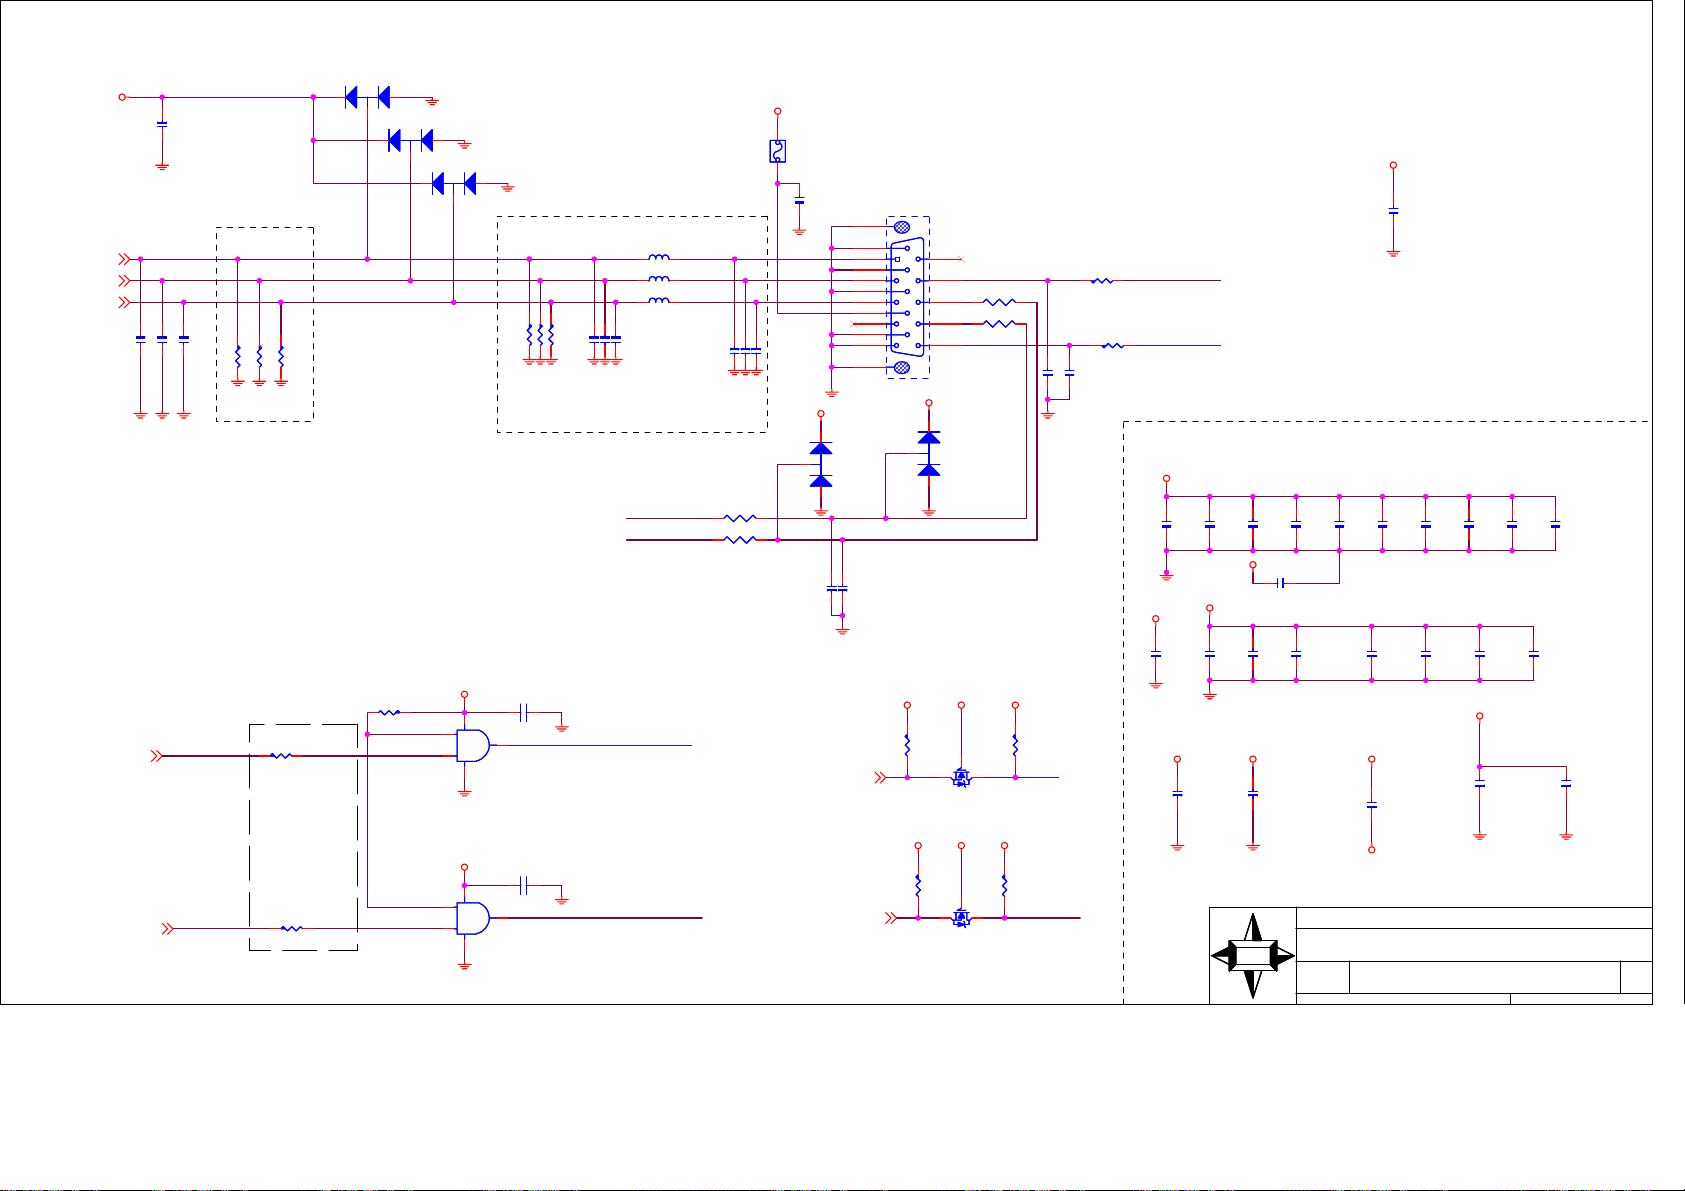This screenshot has width=1685, height=1191.
Task: Pick the lower MOSFET transistor symbol
Action: point(961,917)
